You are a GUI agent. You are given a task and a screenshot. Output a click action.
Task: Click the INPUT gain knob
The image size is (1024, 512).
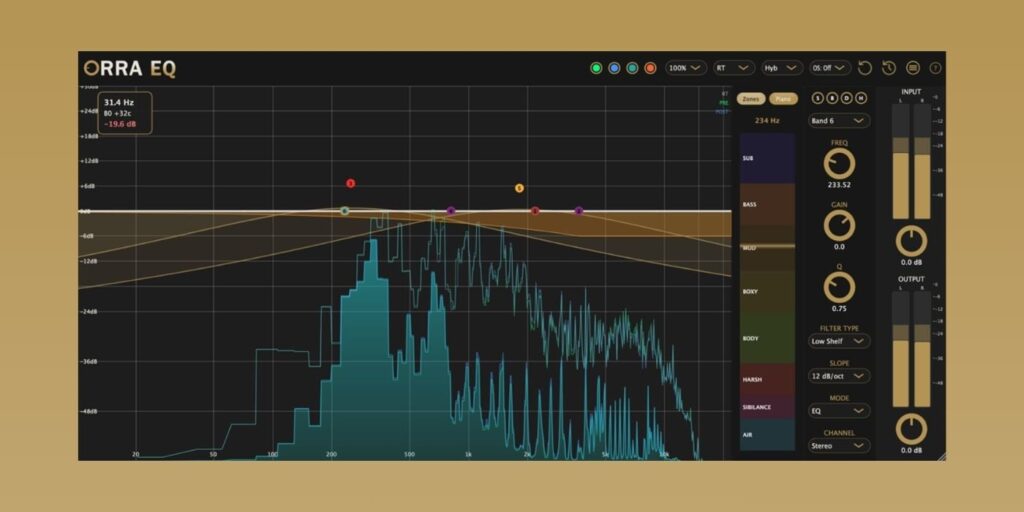click(911, 241)
